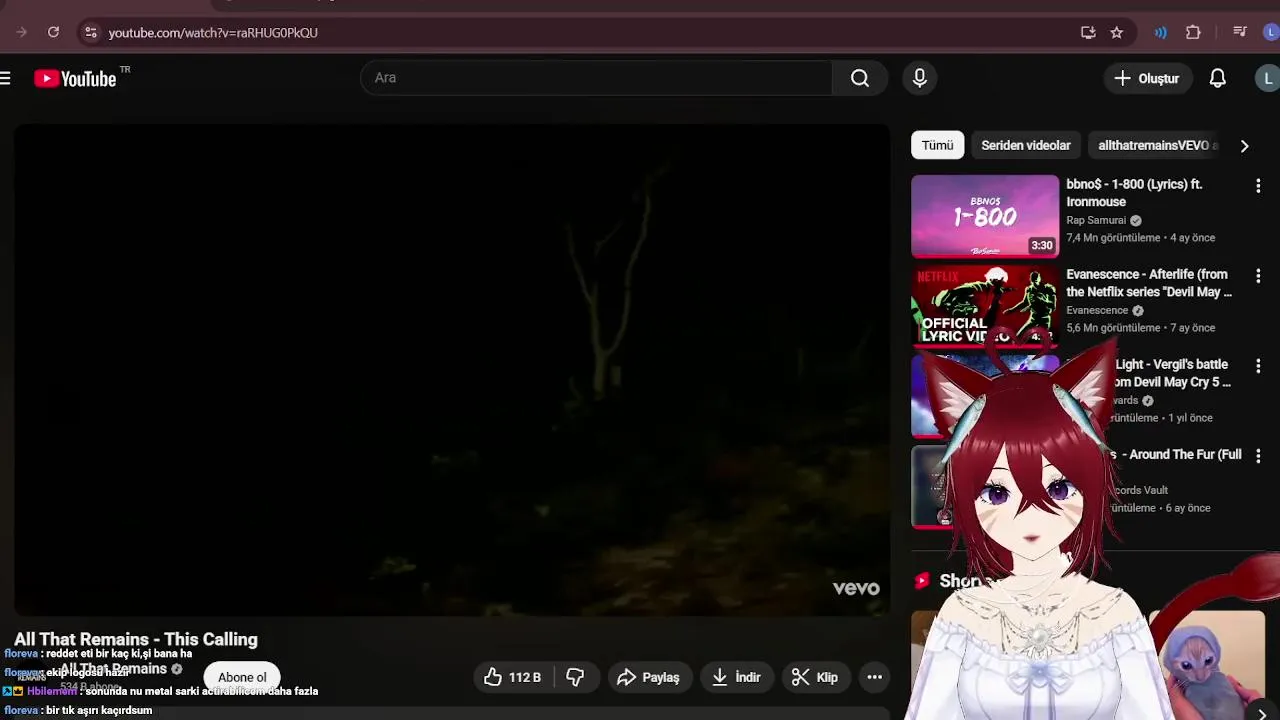Click the YouTube URL in address bar
1280x720 pixels.
(213, 33)
